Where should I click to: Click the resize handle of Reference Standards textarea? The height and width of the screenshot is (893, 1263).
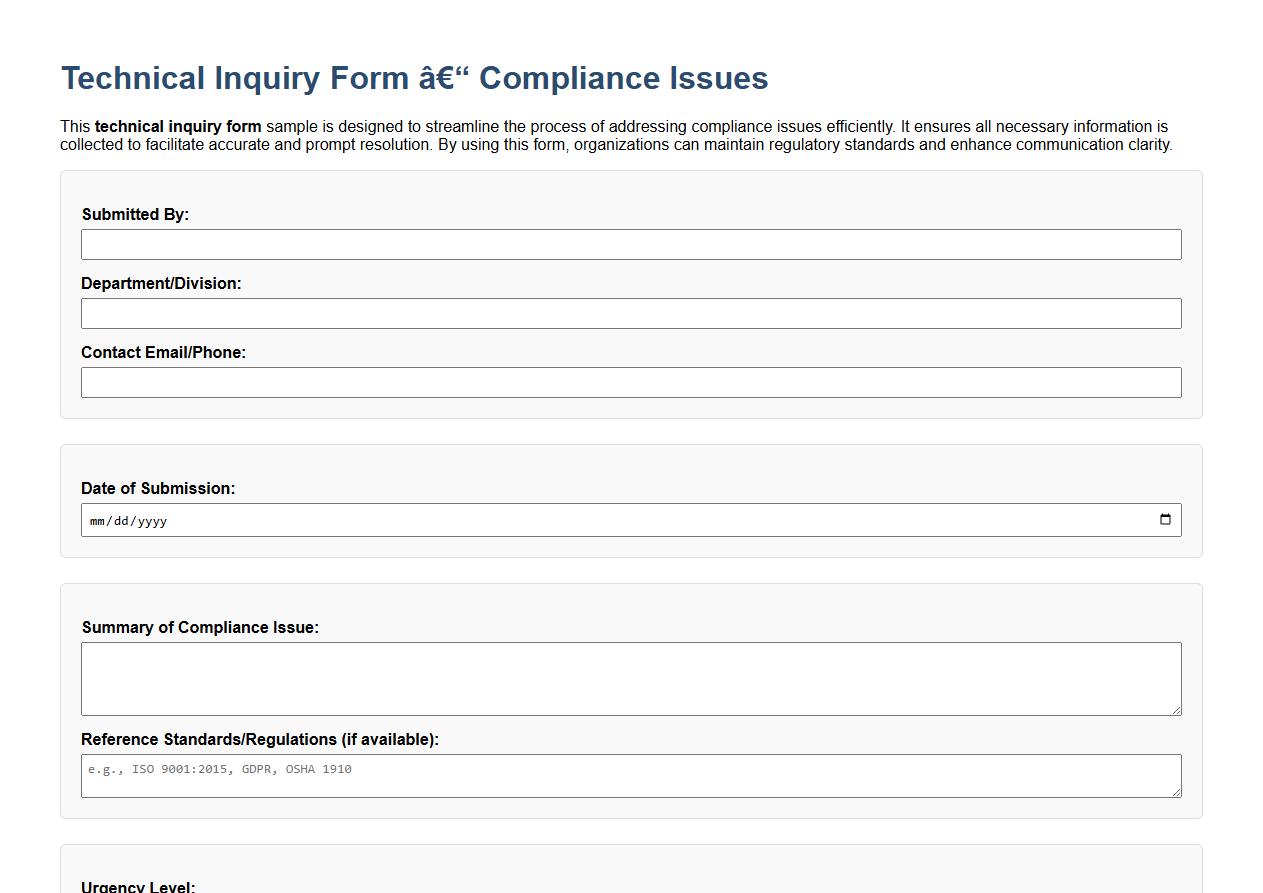coord(1177,794)
